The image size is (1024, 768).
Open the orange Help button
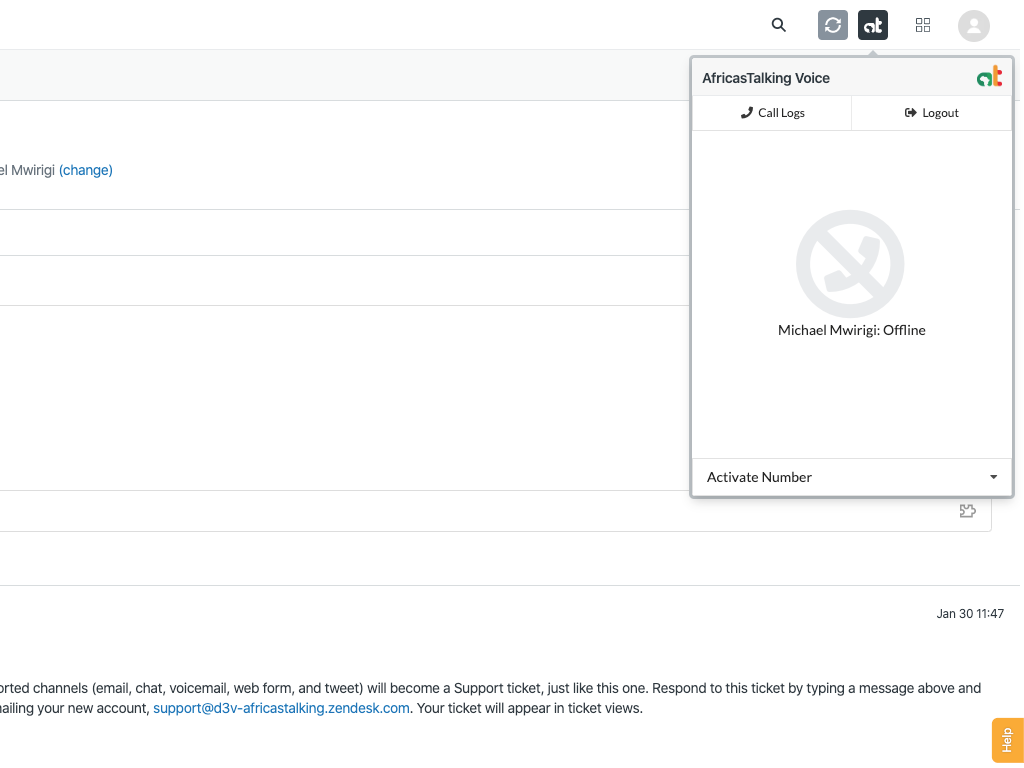click(1007, 740)
